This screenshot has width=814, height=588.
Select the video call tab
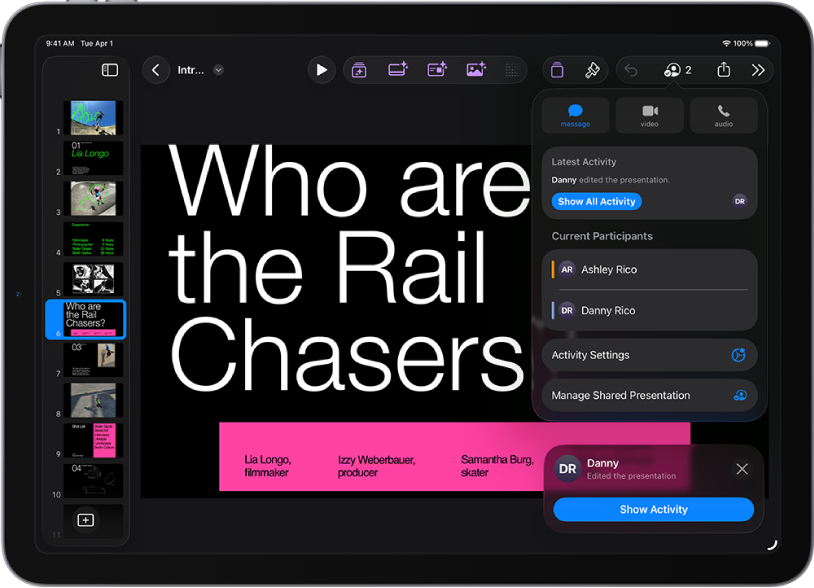(650, 115)
